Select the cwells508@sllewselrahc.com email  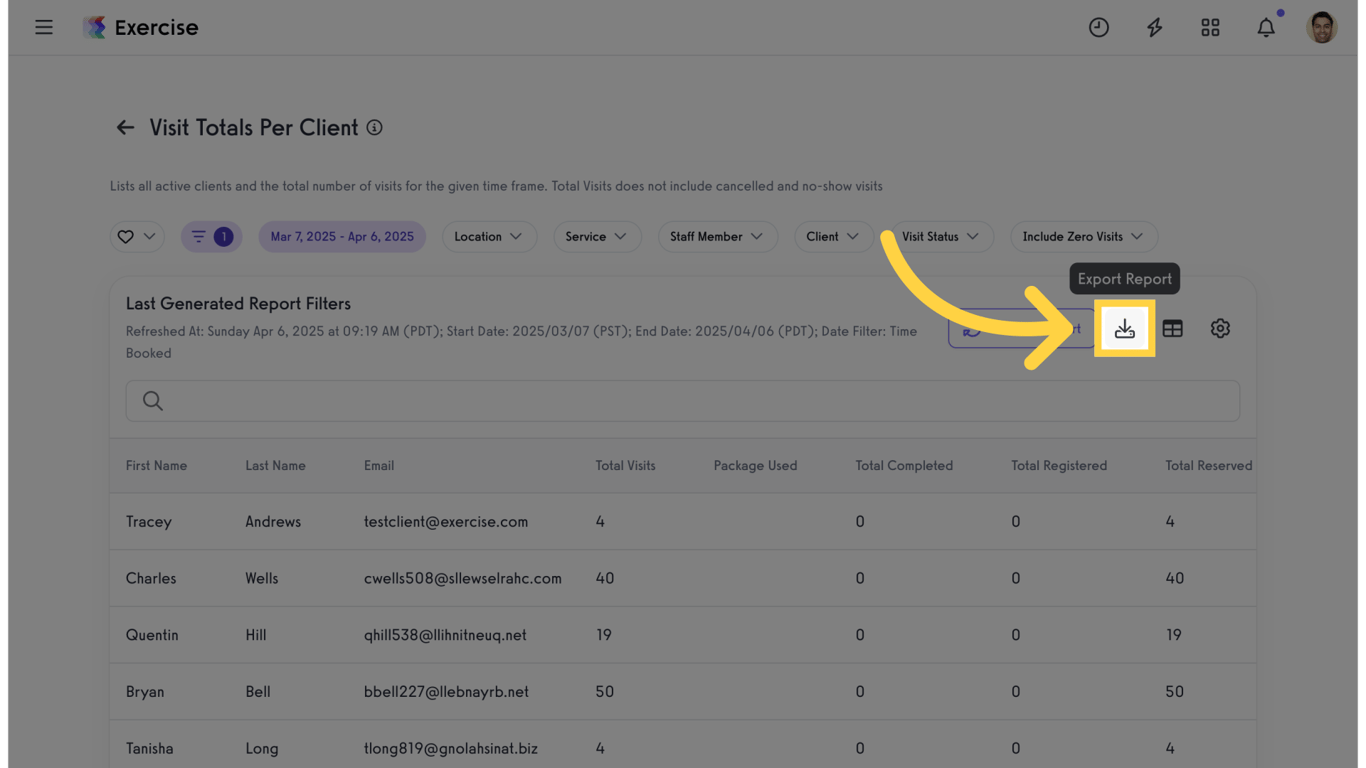coord(463,579)
